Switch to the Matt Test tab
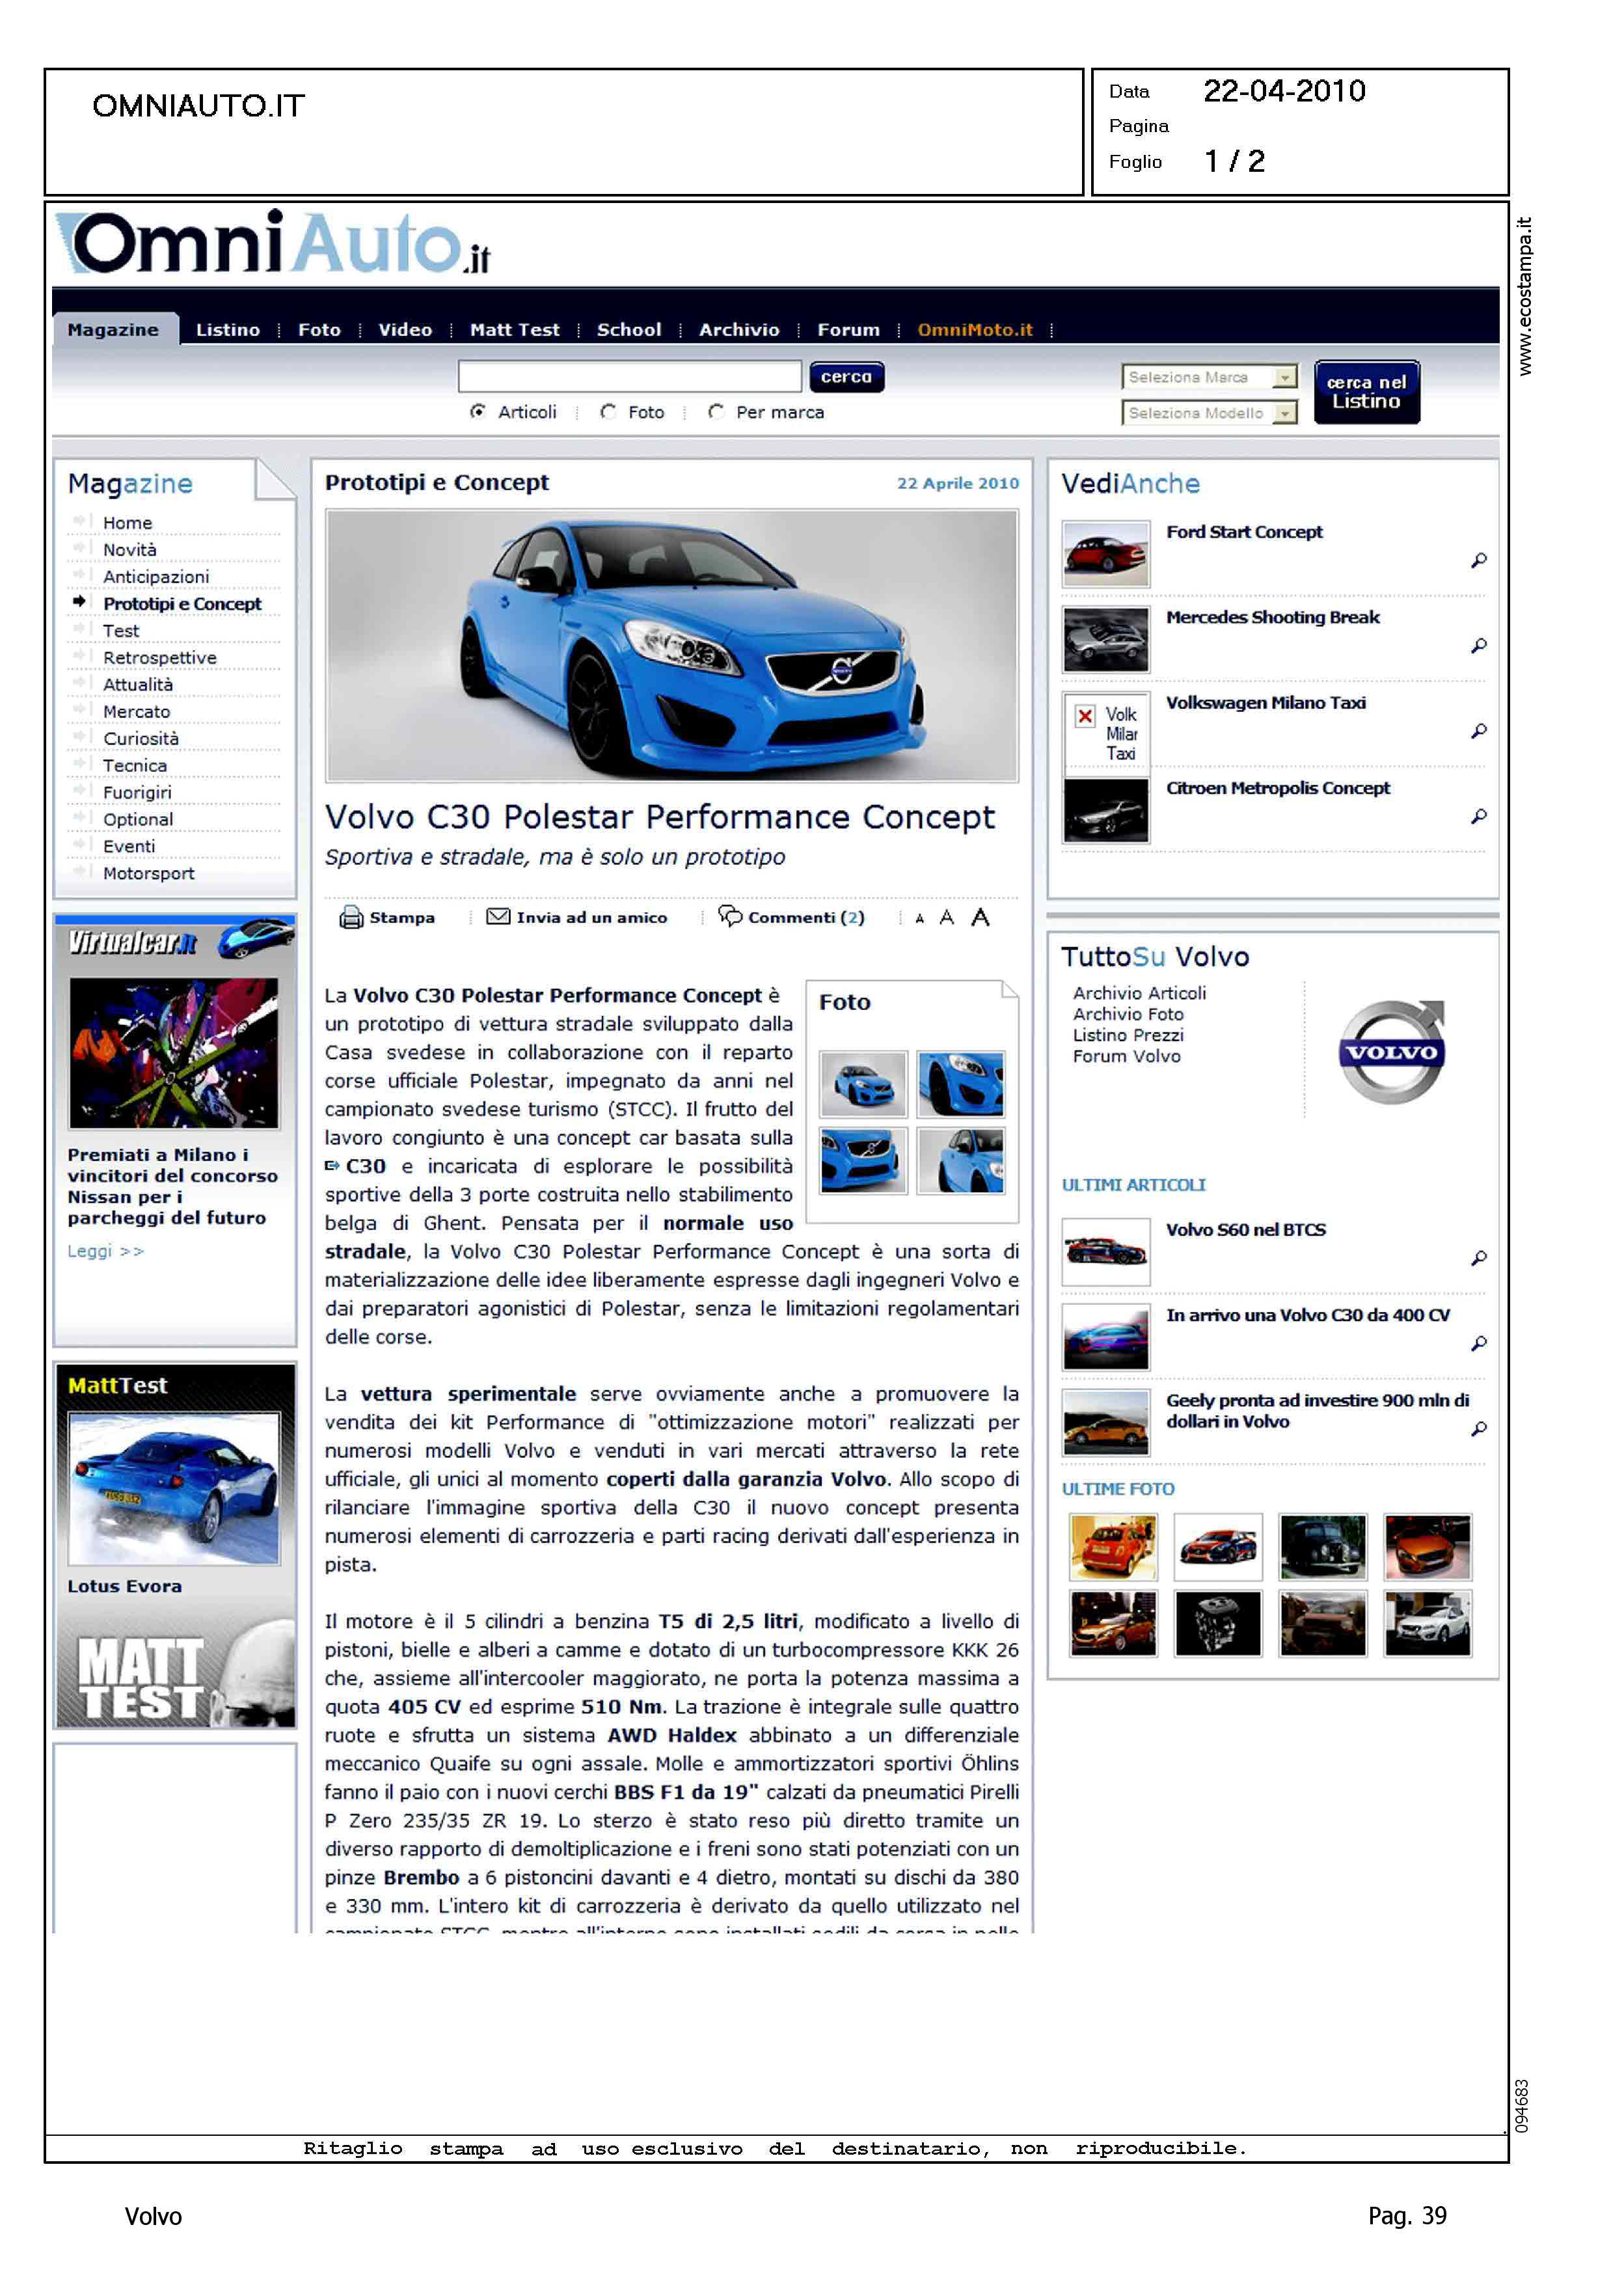This screenshot has width=1624, height=2279. (514, 330)
